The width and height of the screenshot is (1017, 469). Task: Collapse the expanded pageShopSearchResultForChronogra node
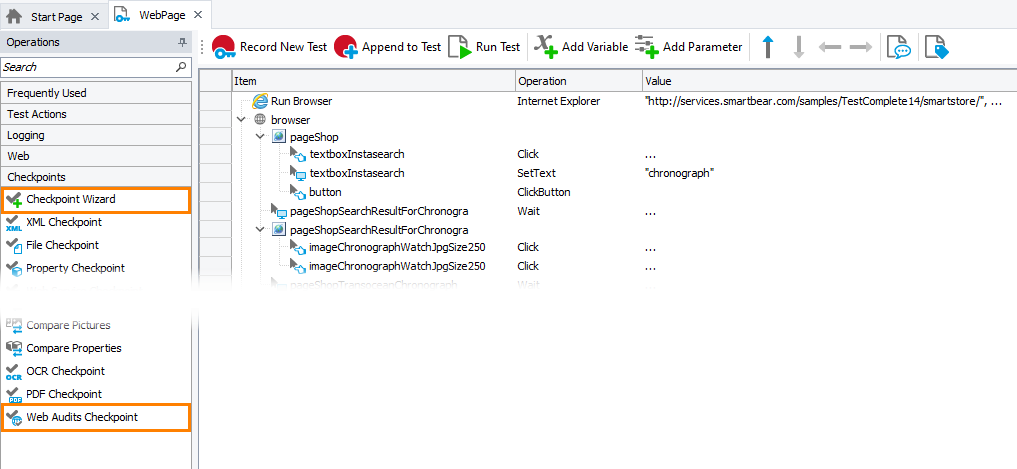click(260, 230)
